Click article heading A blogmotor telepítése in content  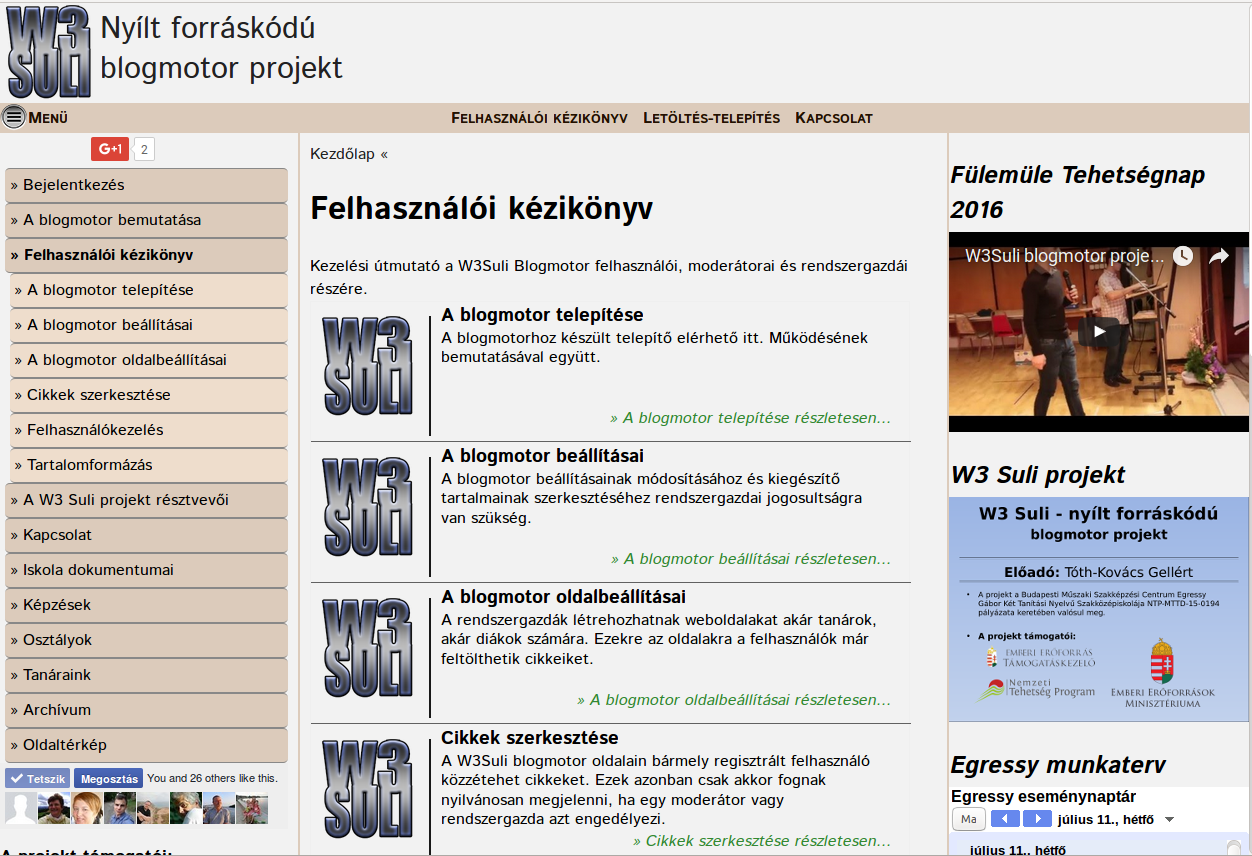(542, 315)
